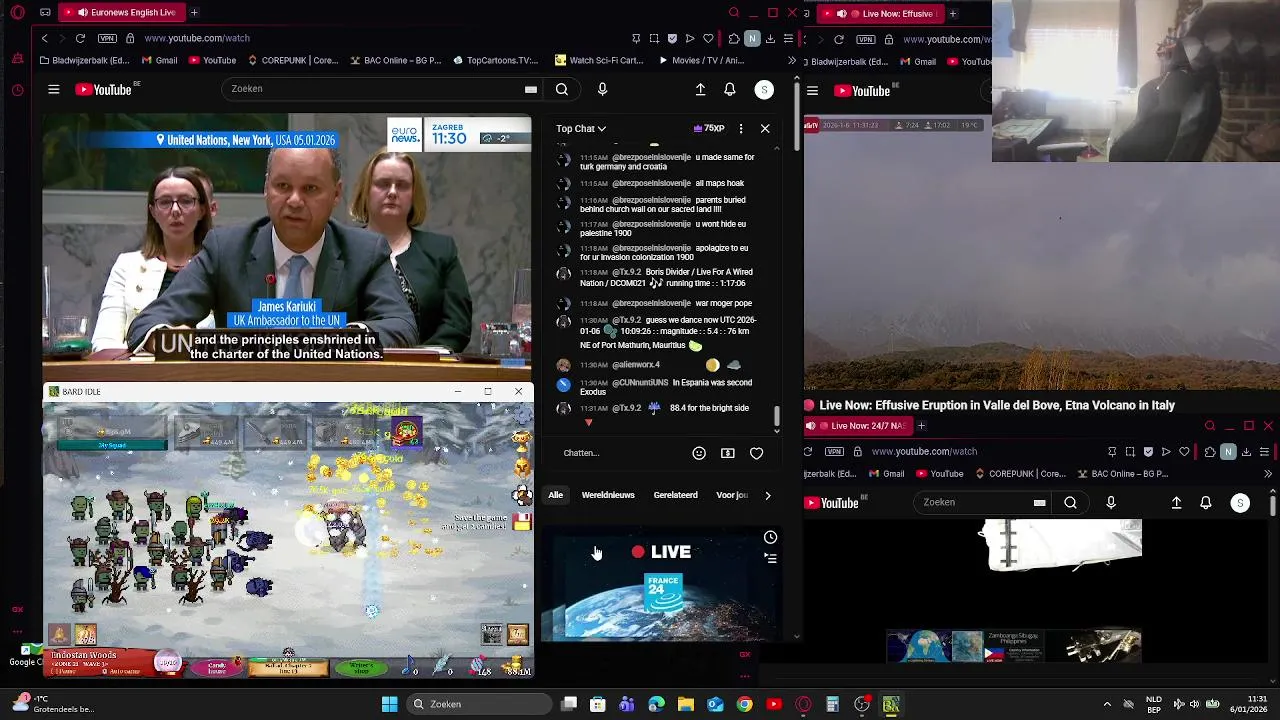Toggle bookmark heart in NASA address bar
The image size is (1280, 720).
pos(1184,451)
